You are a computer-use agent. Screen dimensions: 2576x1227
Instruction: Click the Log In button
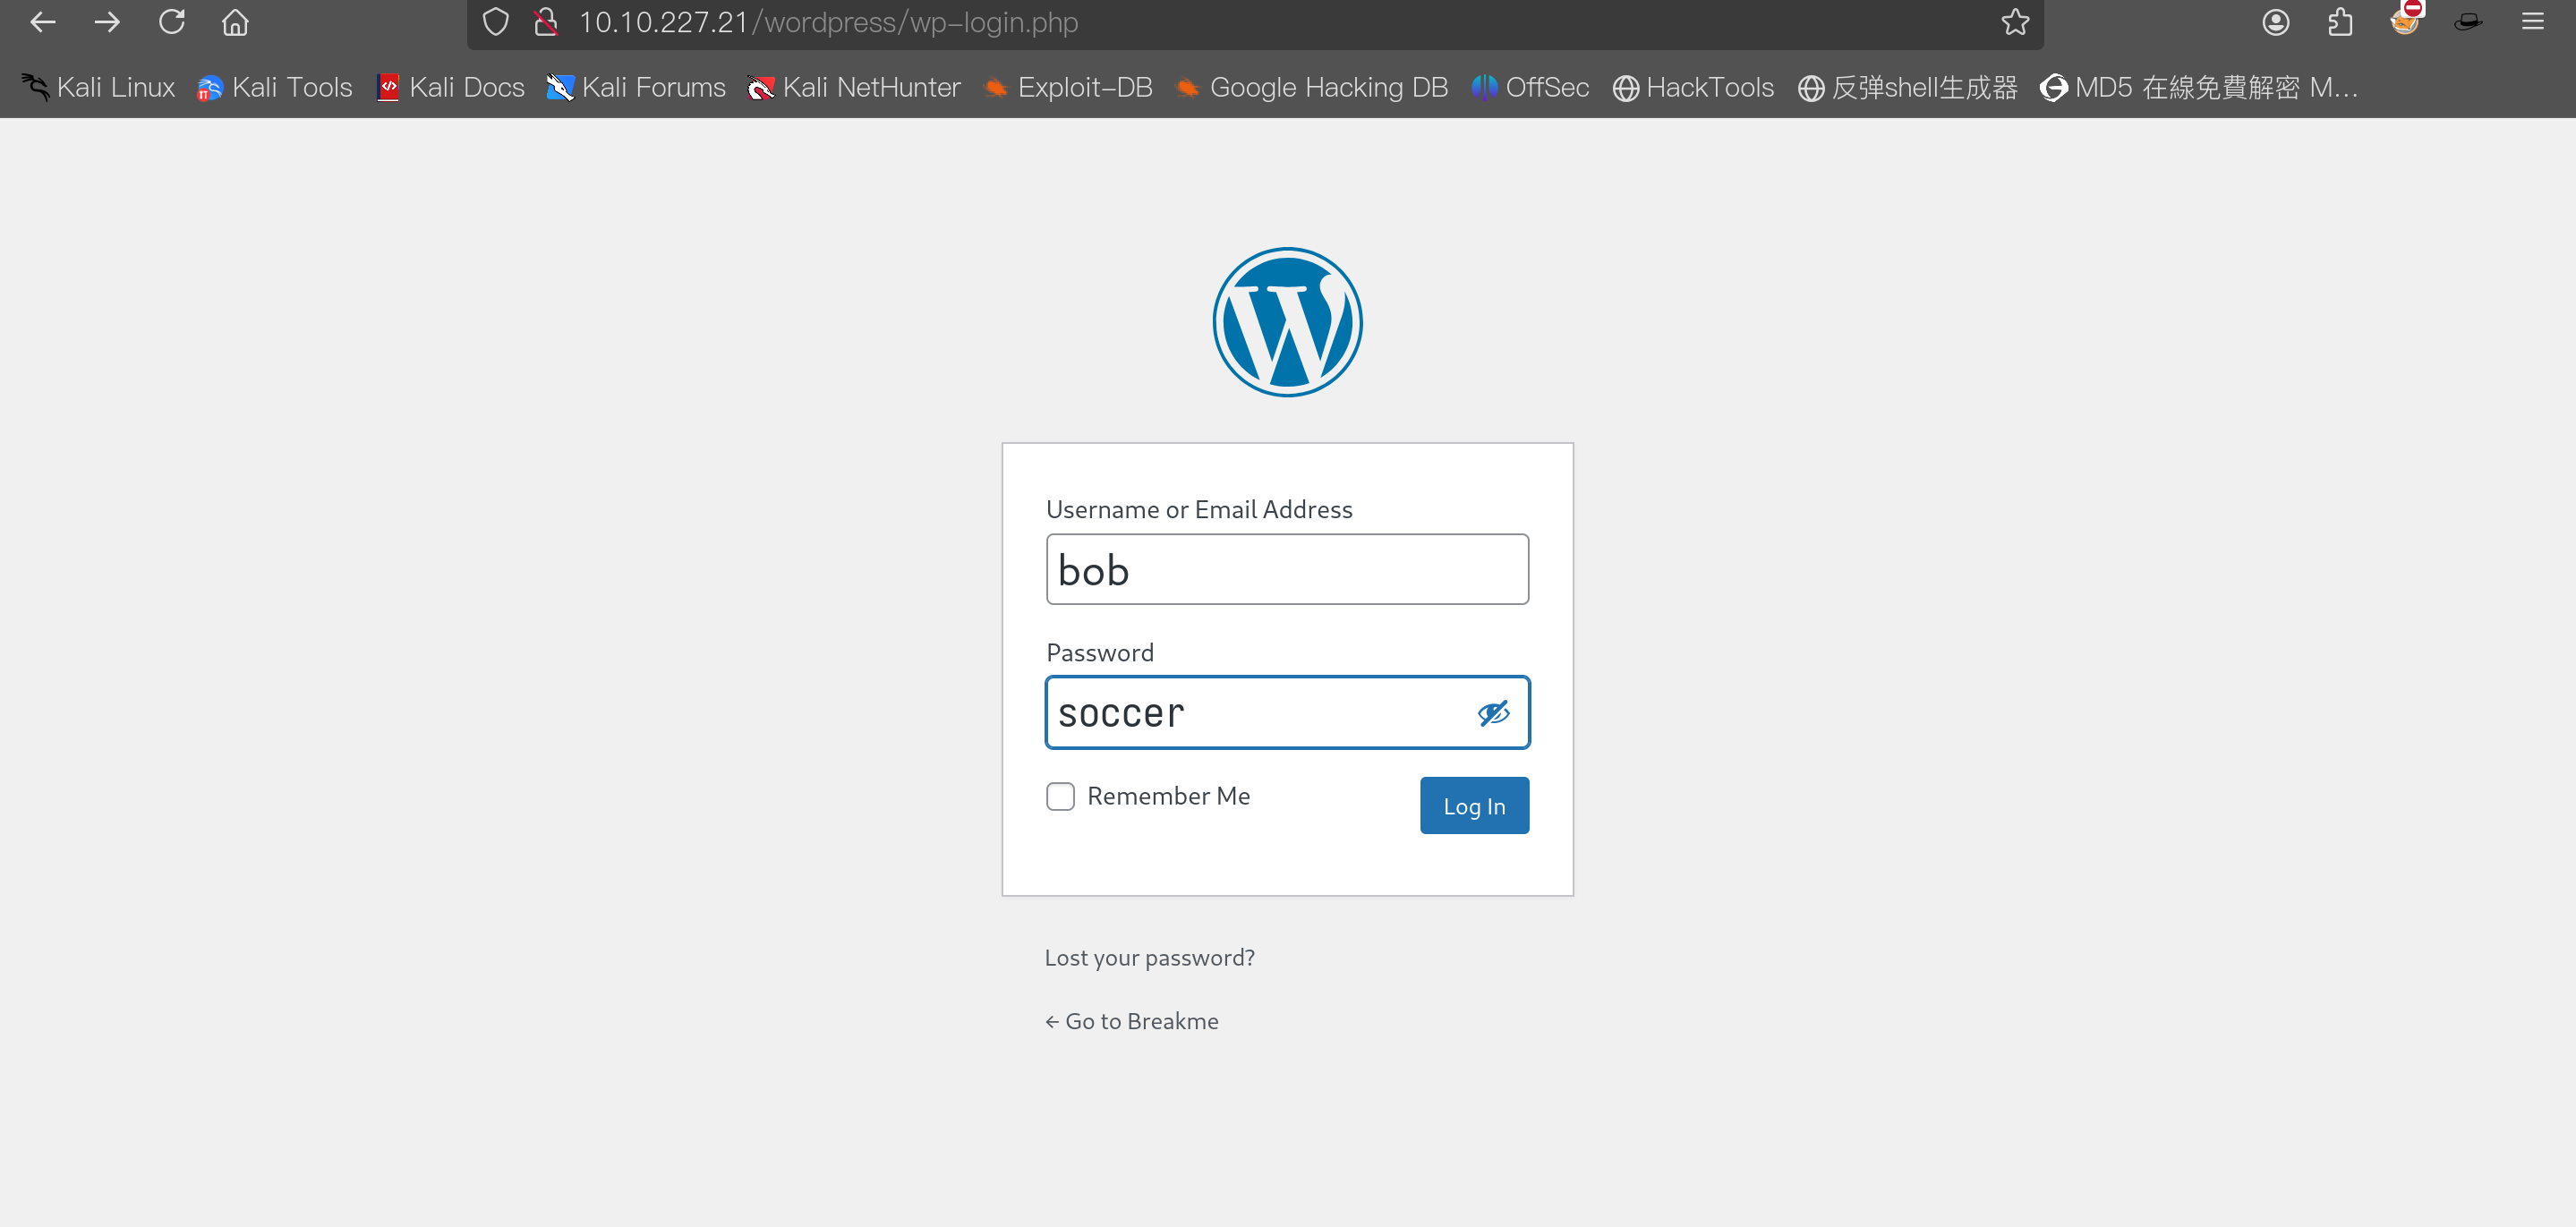[x=1474, y=806]
